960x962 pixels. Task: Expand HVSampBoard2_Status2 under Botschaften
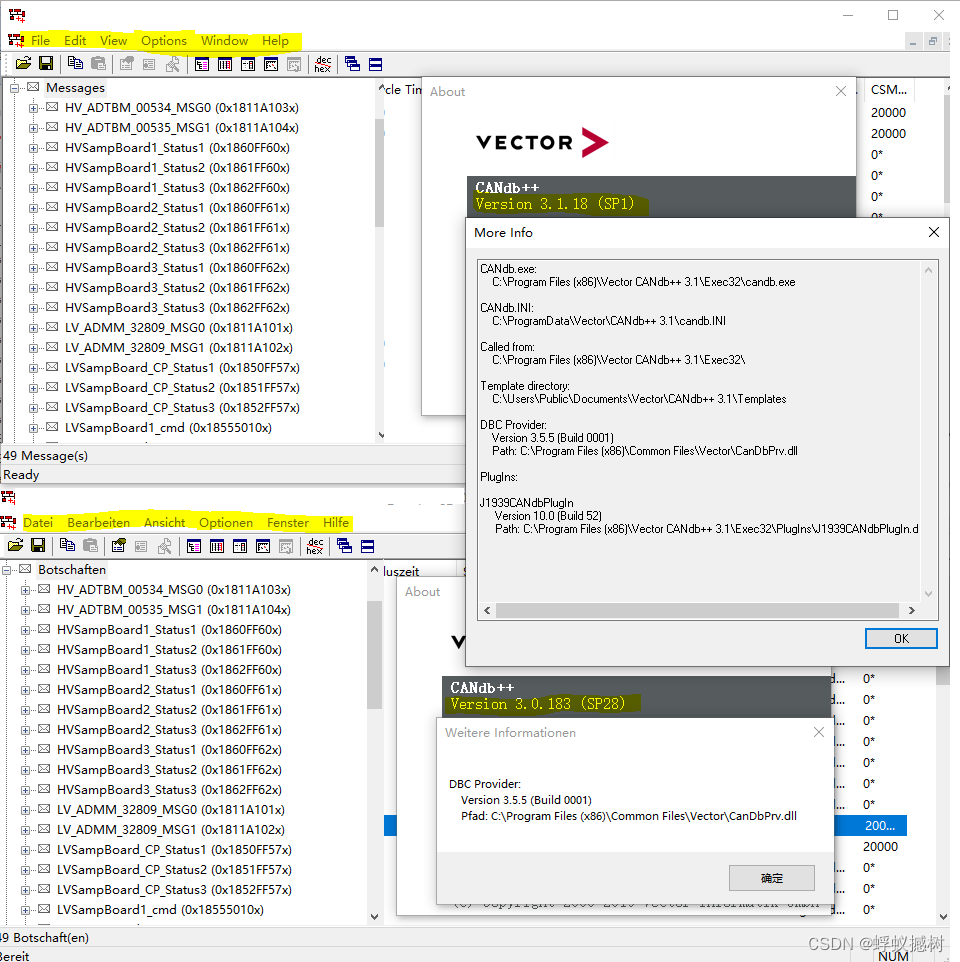25,710
